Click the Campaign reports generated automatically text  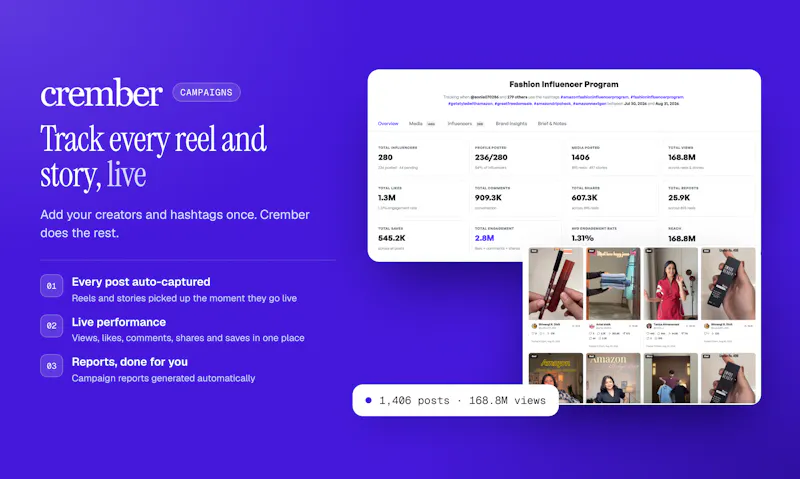click(x=163, y=378)
